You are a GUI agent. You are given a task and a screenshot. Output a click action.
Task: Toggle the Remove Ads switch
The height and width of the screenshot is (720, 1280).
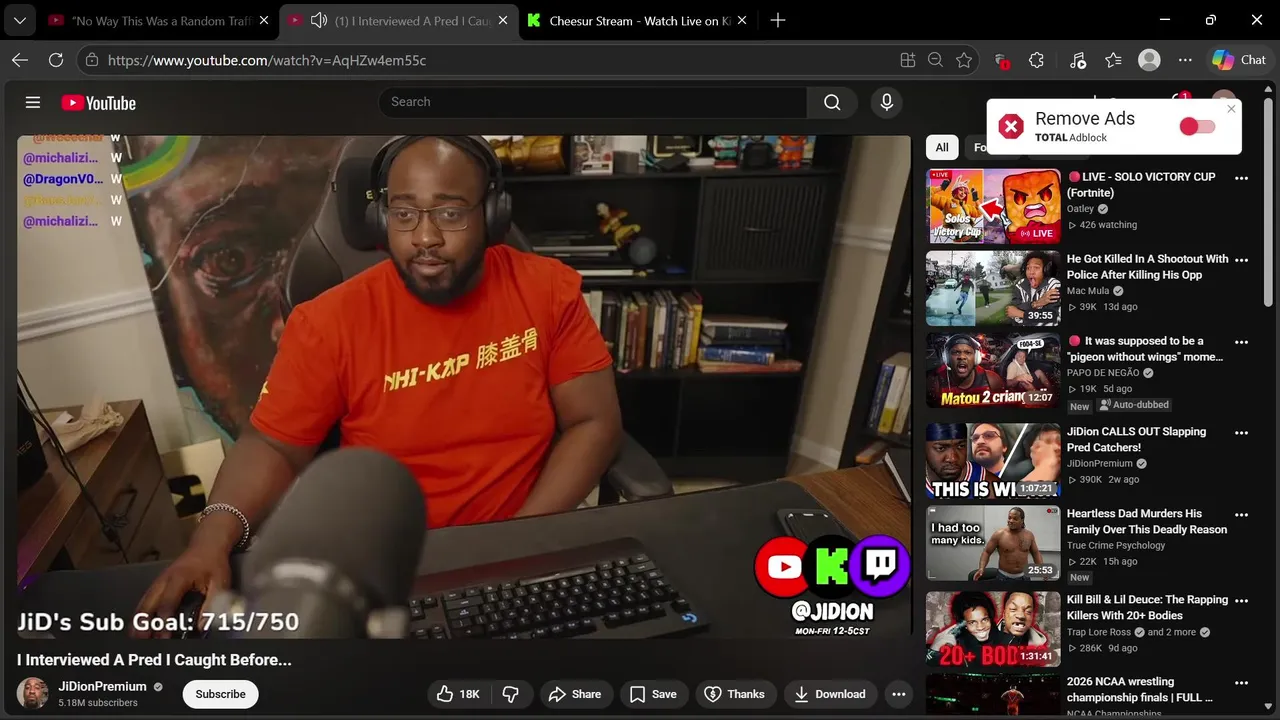[1197, 126]
